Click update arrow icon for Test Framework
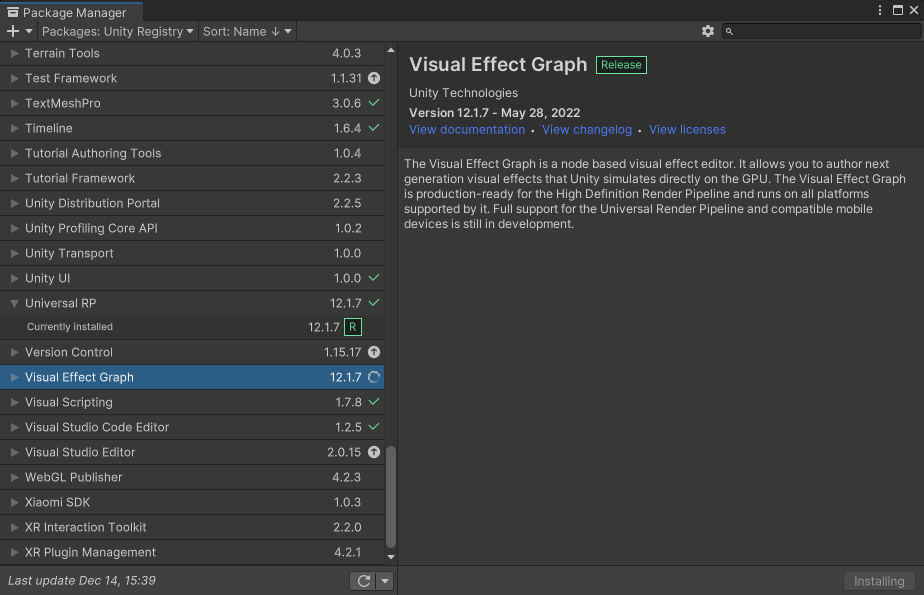The height and width of the screenshot is (595, 924). pyautogui.click(x=374, y=78)
